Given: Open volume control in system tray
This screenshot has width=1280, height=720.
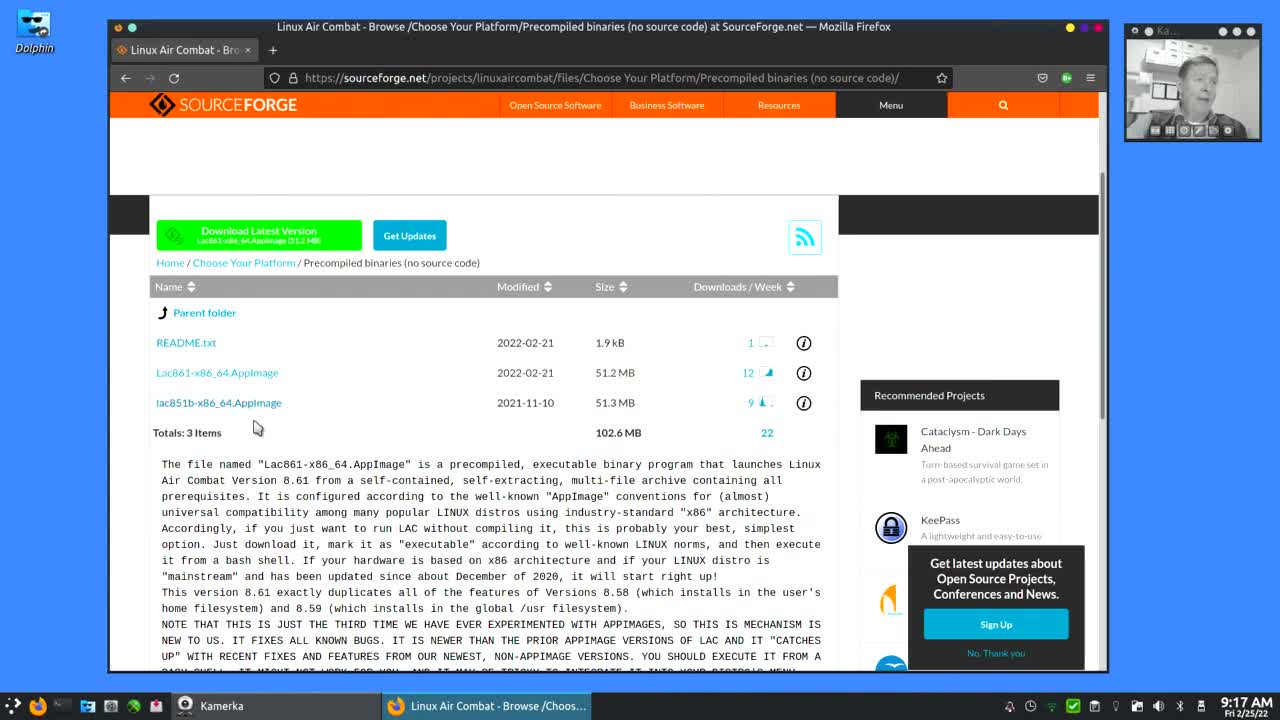Looking at the screenshot, I should point(1158,706).
